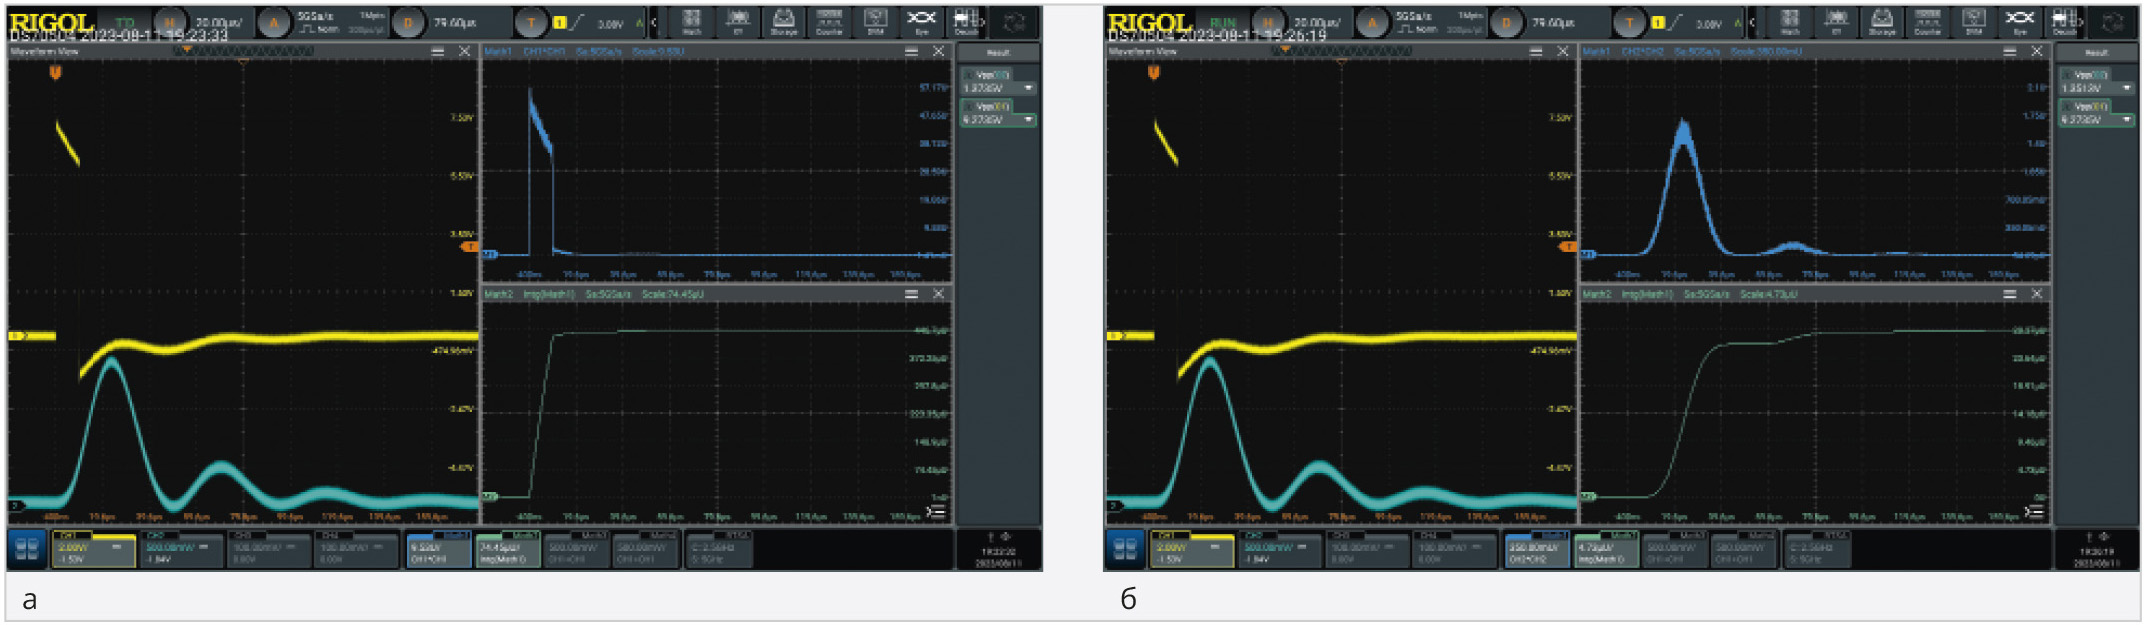The width and height of the screenshot is (2146, 625).
Task: Click the trigger level marker in screen a
Action: 468,246
